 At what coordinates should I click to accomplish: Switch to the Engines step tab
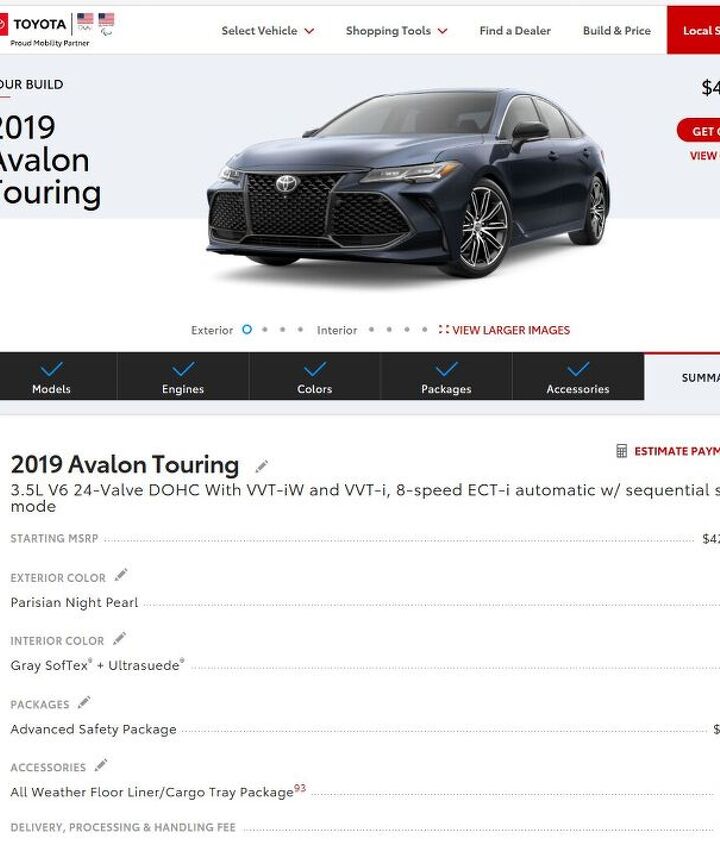coord(183,377)
